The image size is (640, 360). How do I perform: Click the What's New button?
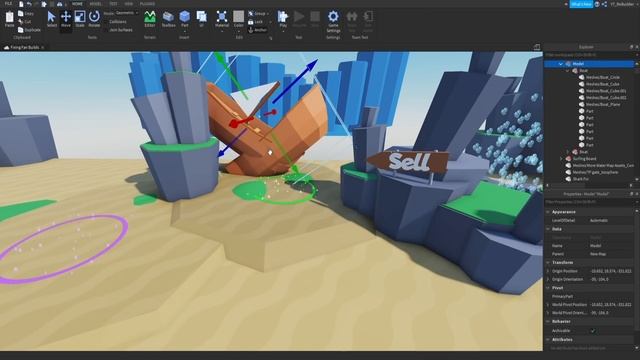click(581, 4)
